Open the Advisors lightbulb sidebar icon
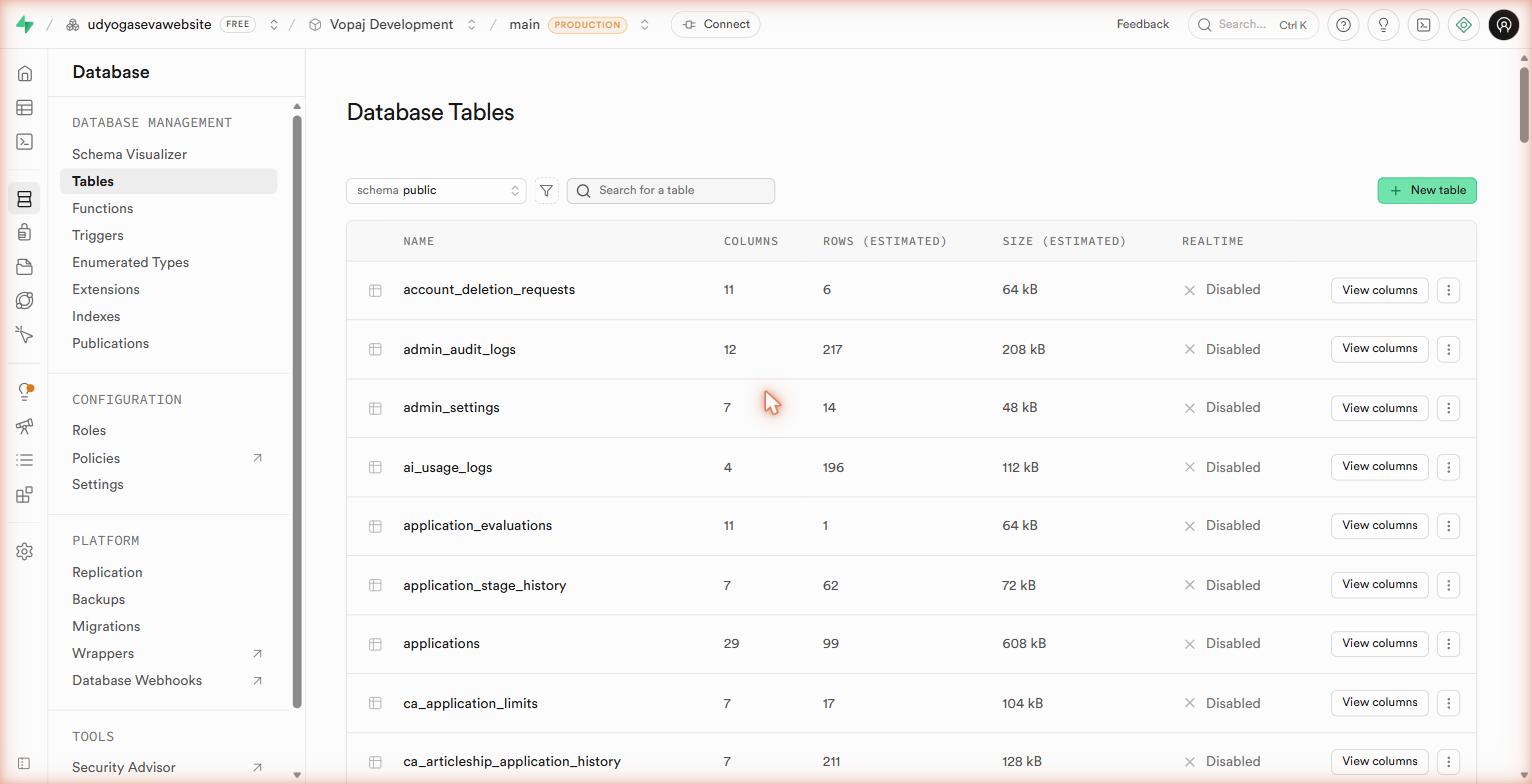This screenshot has height=784, width=1532. (x=25, y=392)
